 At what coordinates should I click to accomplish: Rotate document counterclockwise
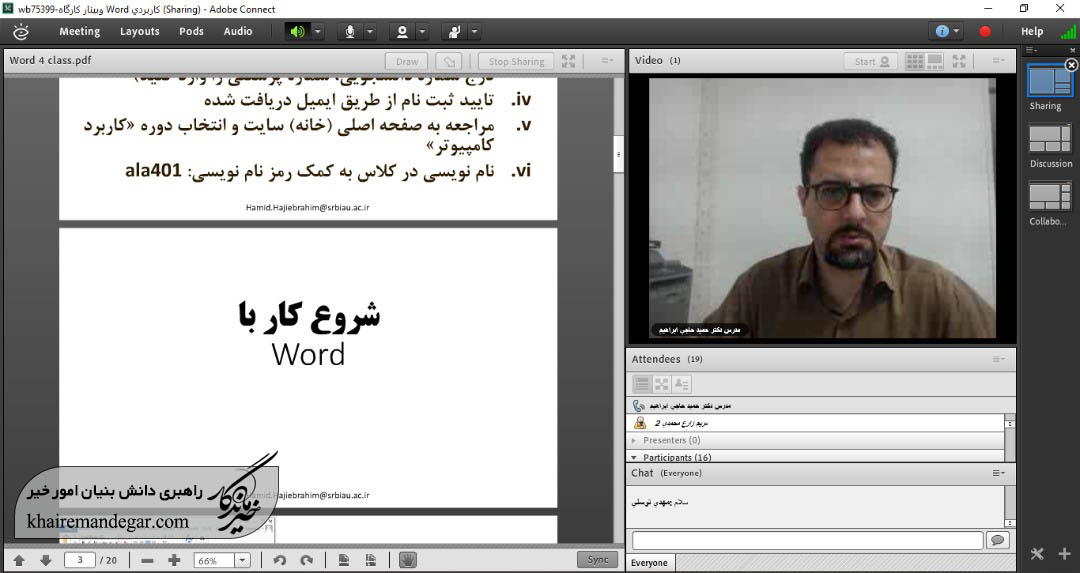280,561
